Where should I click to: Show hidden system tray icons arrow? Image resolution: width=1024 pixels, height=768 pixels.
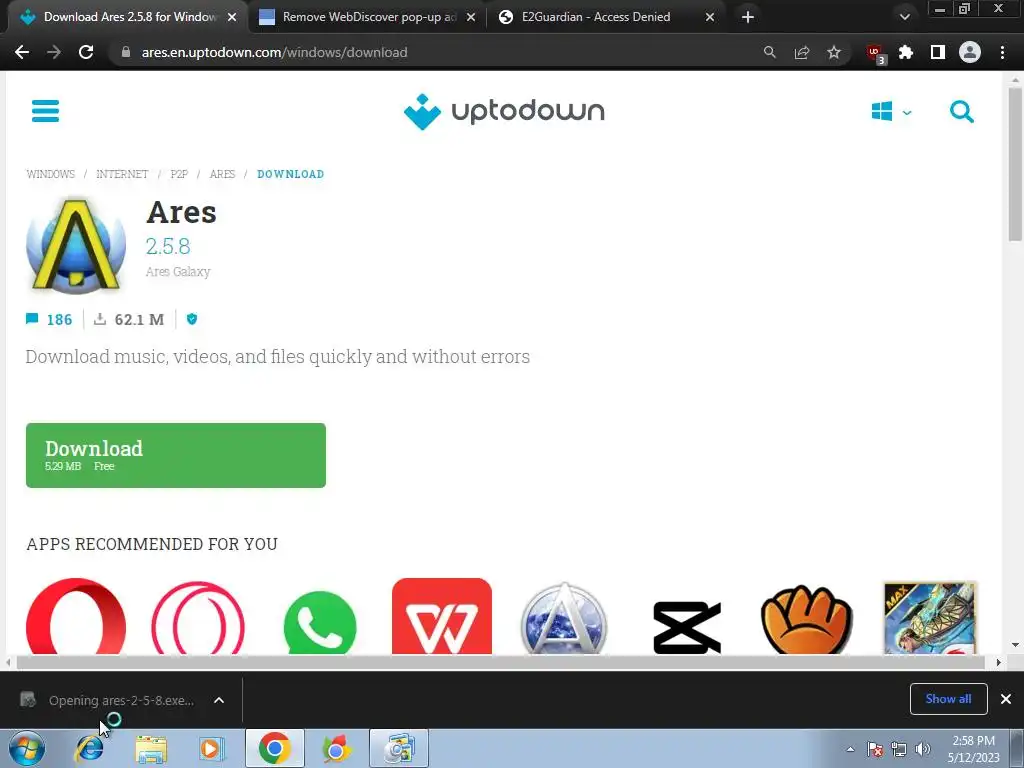coord(850,749)
